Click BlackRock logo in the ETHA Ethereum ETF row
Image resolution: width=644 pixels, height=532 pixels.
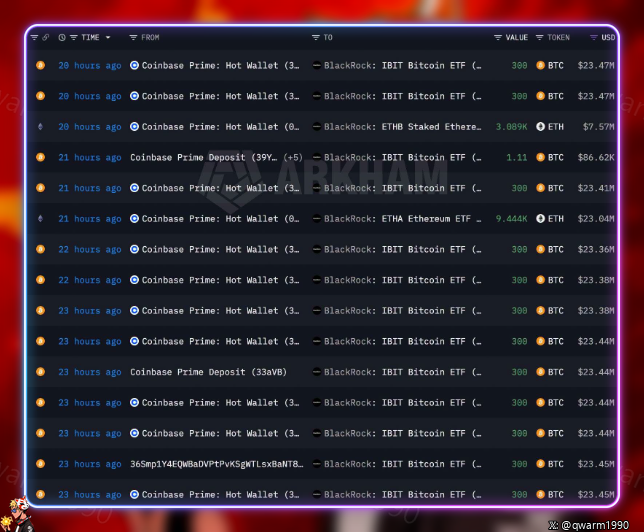click(317, 219)
